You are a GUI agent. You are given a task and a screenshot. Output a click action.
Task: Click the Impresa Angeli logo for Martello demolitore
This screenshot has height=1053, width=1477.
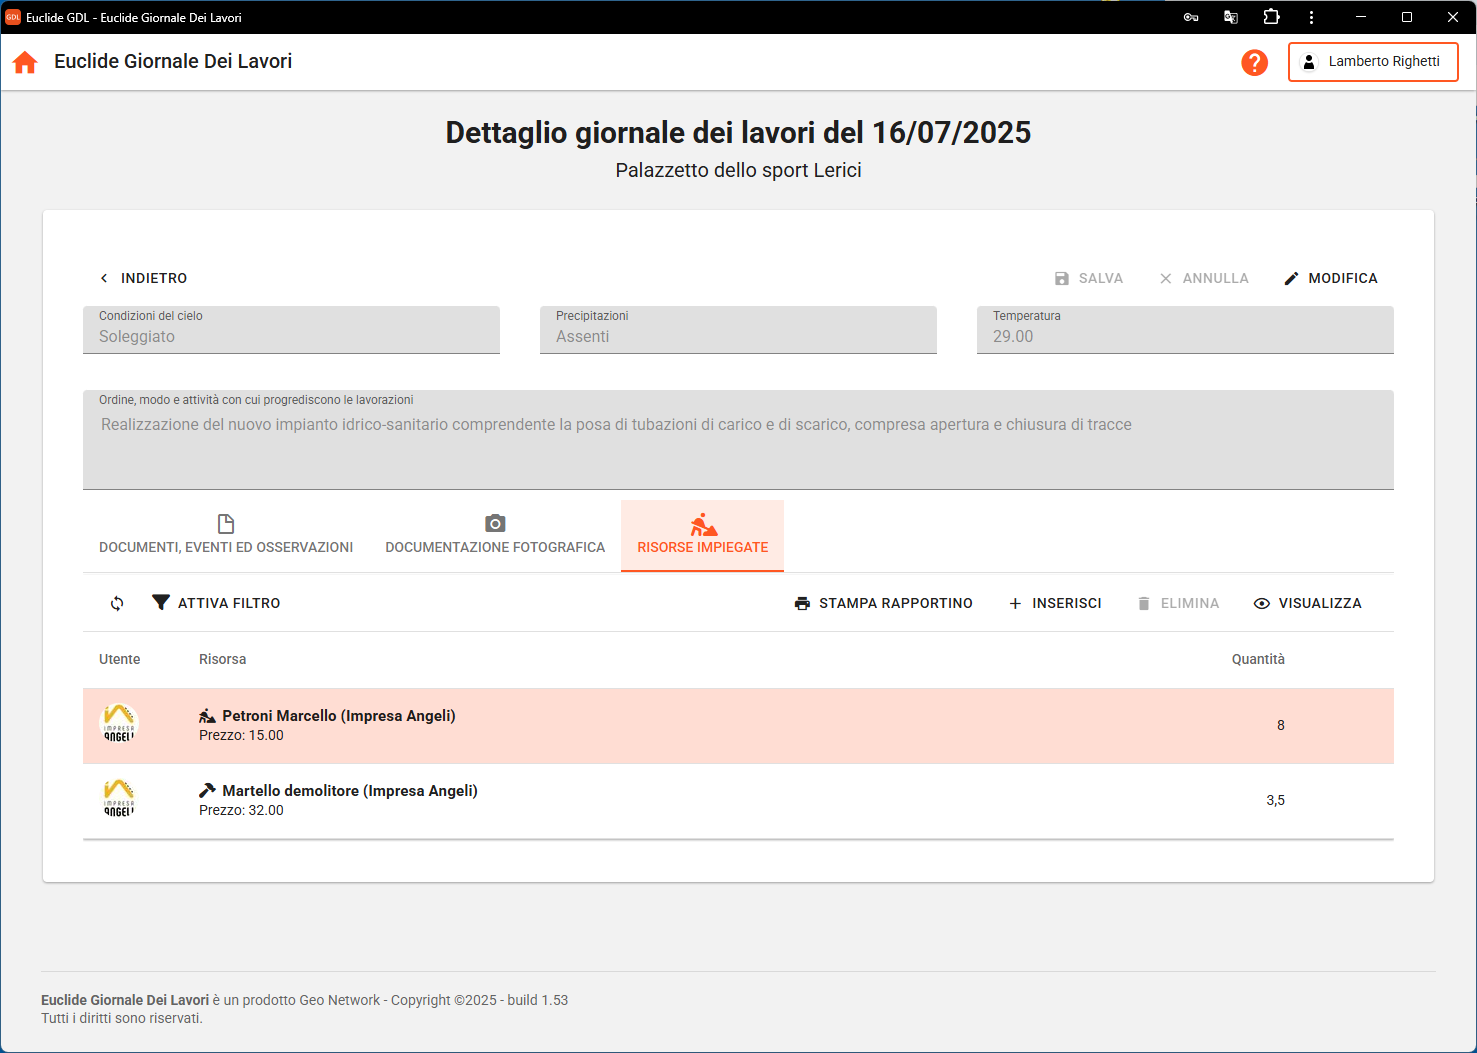[x=119, y=799]
